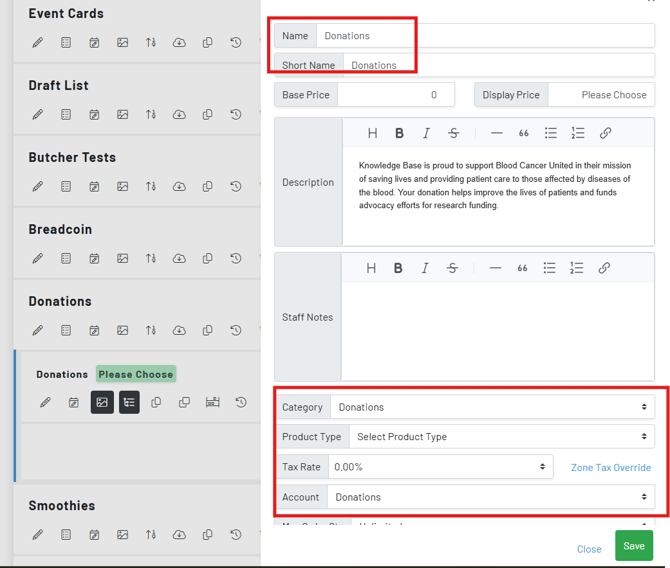This screenshot has height=568, width=670.
Task: Toggle strikethrough in the Description toolbar
Action: tap(453, 133)
